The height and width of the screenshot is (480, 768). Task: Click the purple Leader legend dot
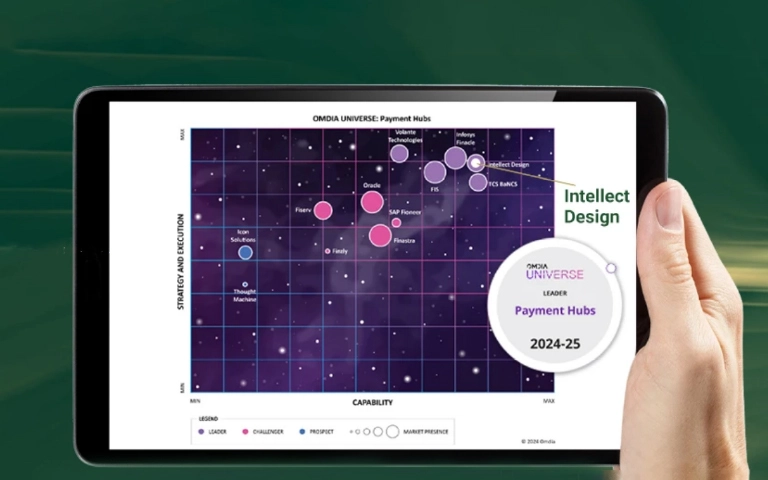tap(201, 432)
